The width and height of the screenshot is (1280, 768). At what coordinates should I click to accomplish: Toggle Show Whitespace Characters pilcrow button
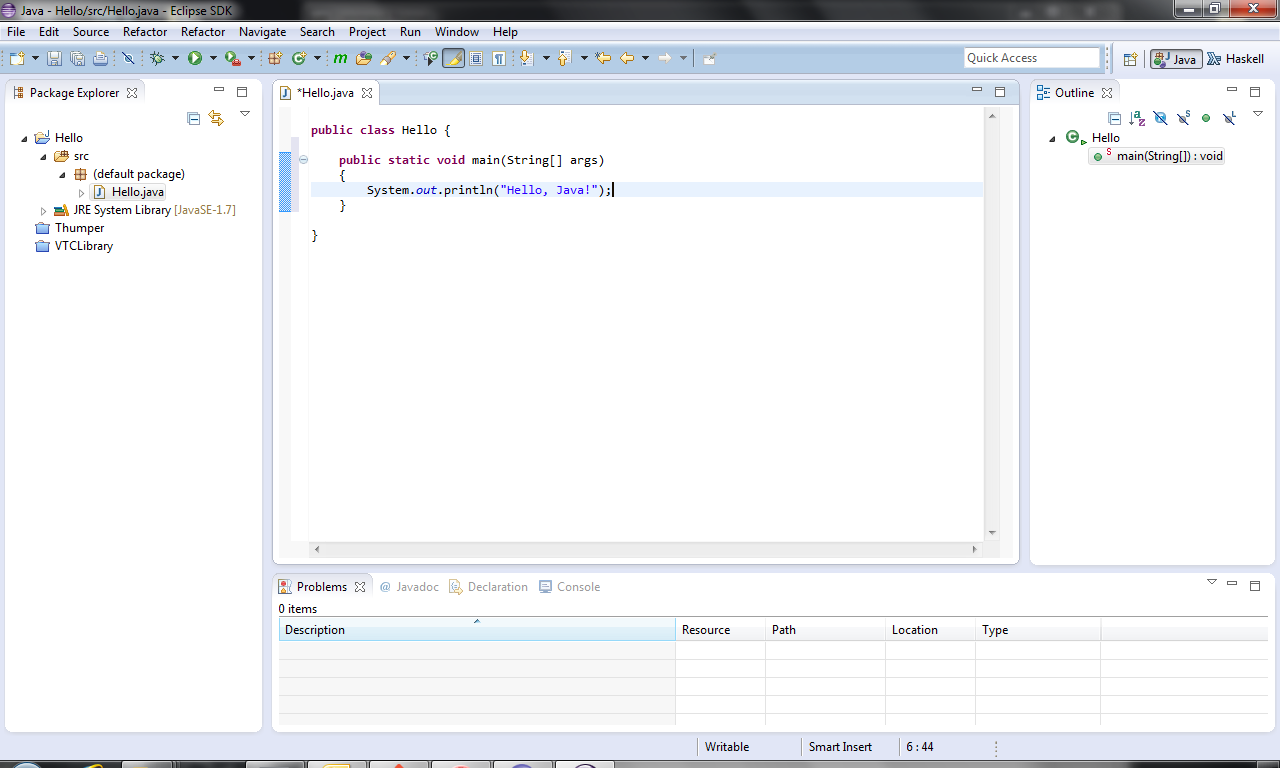498,59
